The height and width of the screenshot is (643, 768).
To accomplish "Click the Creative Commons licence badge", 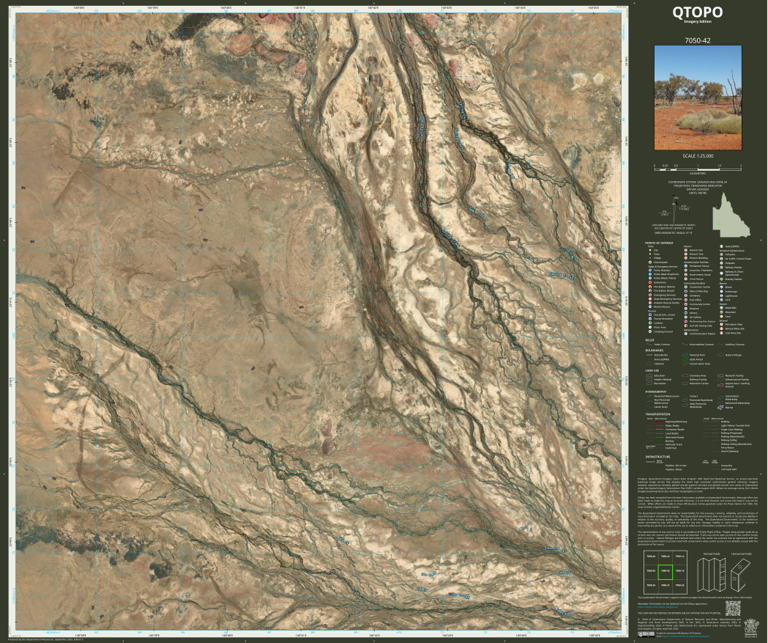I will click(646, 634).
